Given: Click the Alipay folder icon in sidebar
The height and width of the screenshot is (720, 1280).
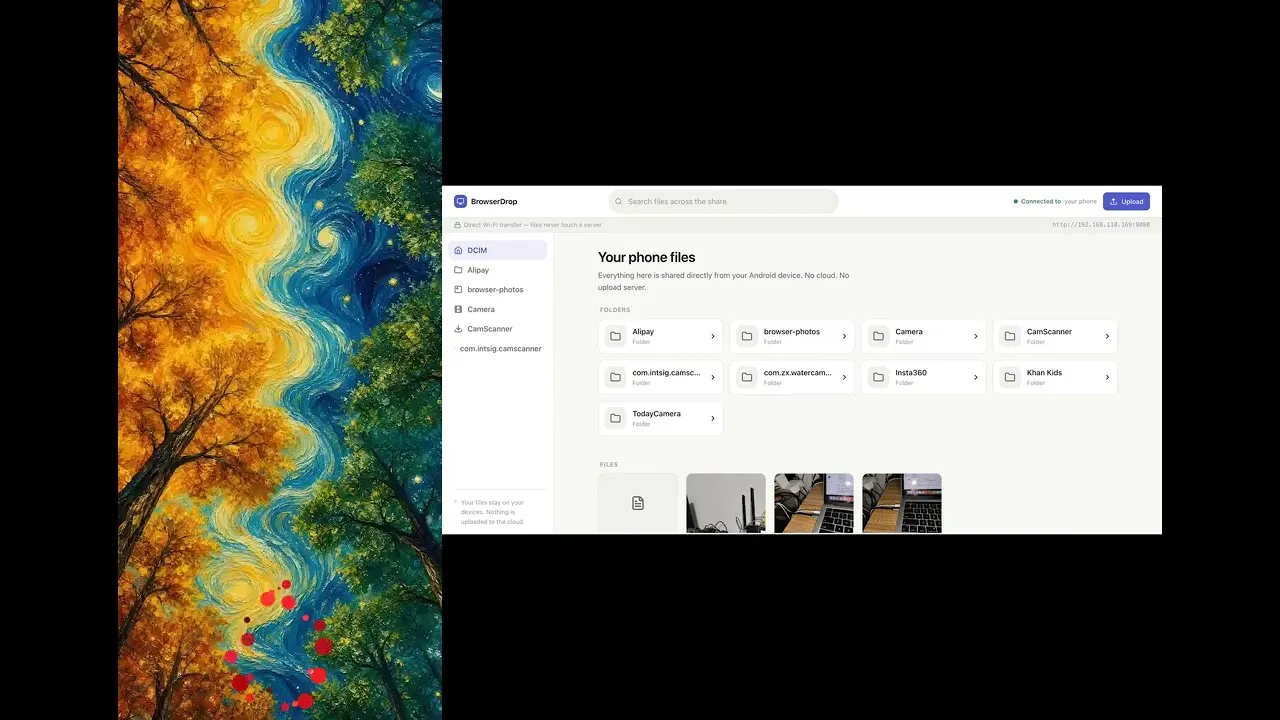Looking at the screenshot, I should (458, 270).
